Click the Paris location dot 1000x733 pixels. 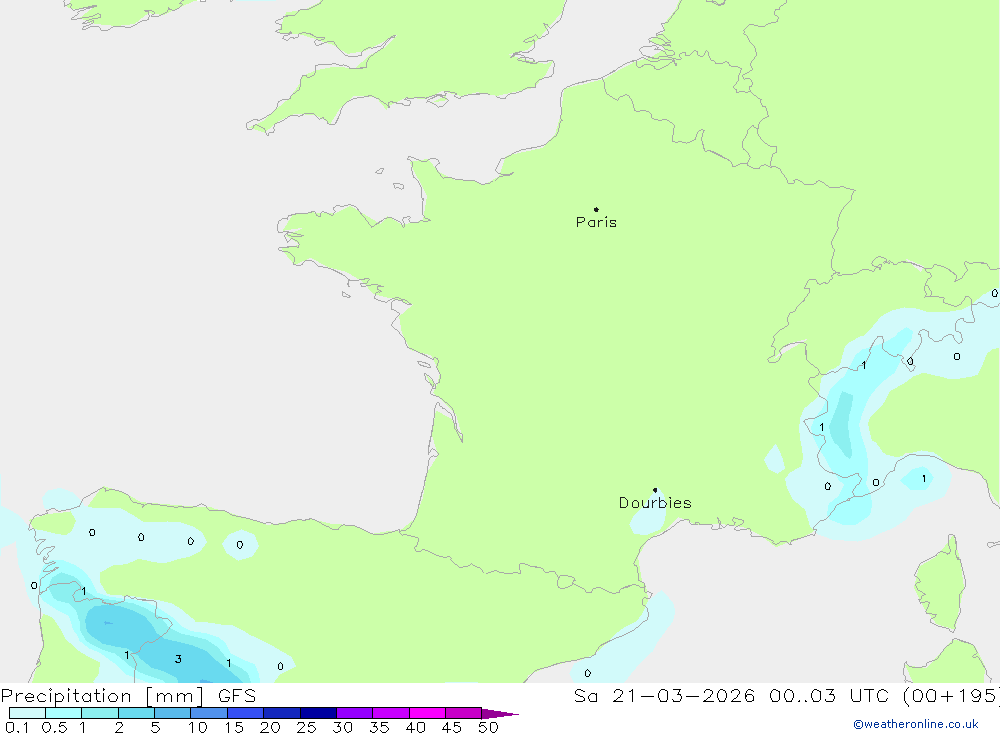tap(596, 209)
